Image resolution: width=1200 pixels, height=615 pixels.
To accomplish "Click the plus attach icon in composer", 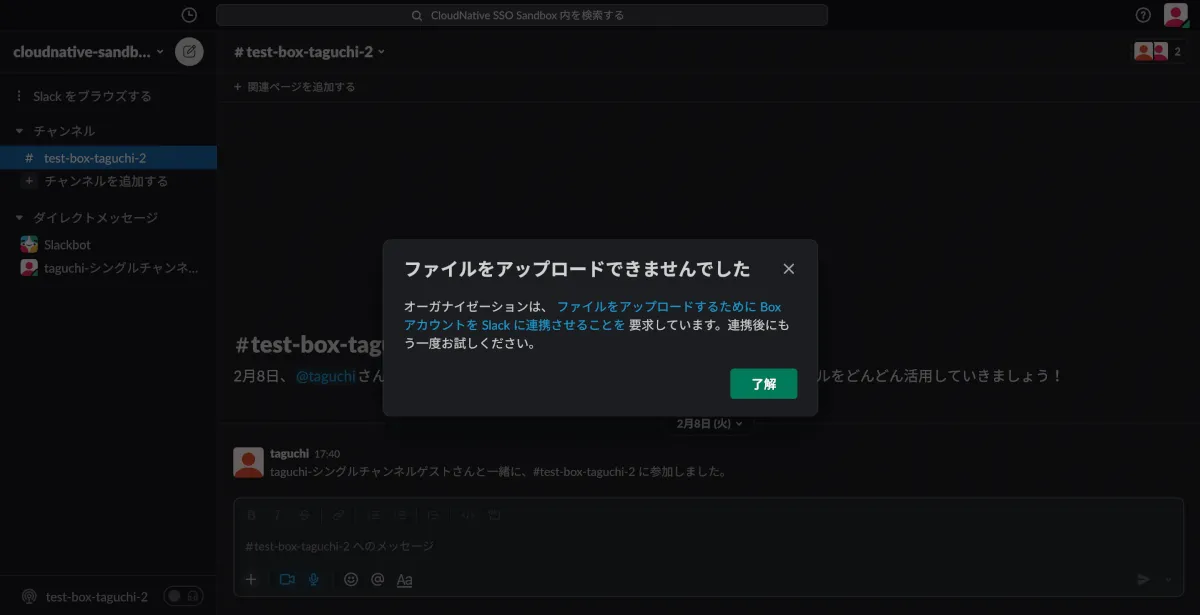I will (252, 579).
